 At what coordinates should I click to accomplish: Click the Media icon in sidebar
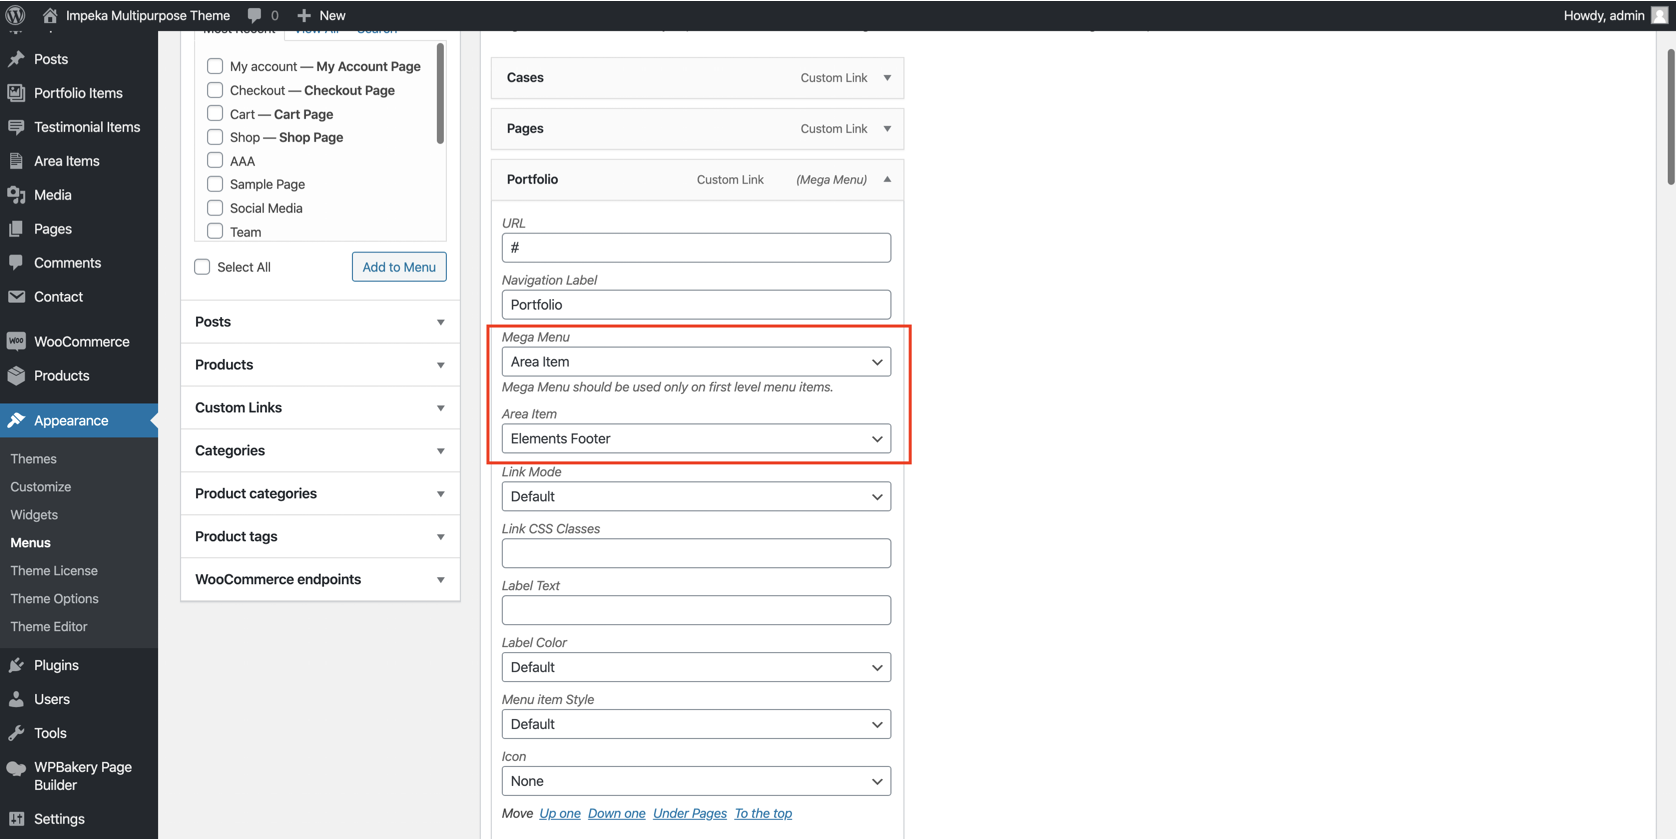click(x=16, y=195)
